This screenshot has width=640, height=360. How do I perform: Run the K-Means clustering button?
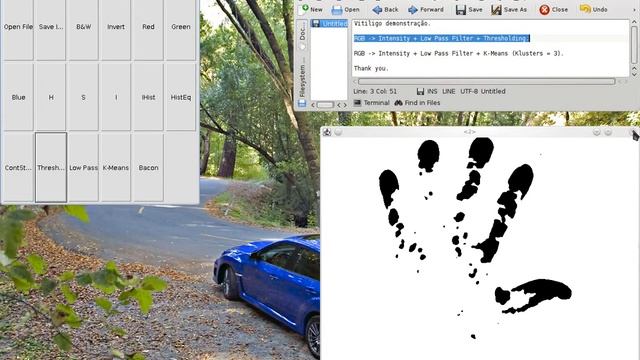point(116,167)
